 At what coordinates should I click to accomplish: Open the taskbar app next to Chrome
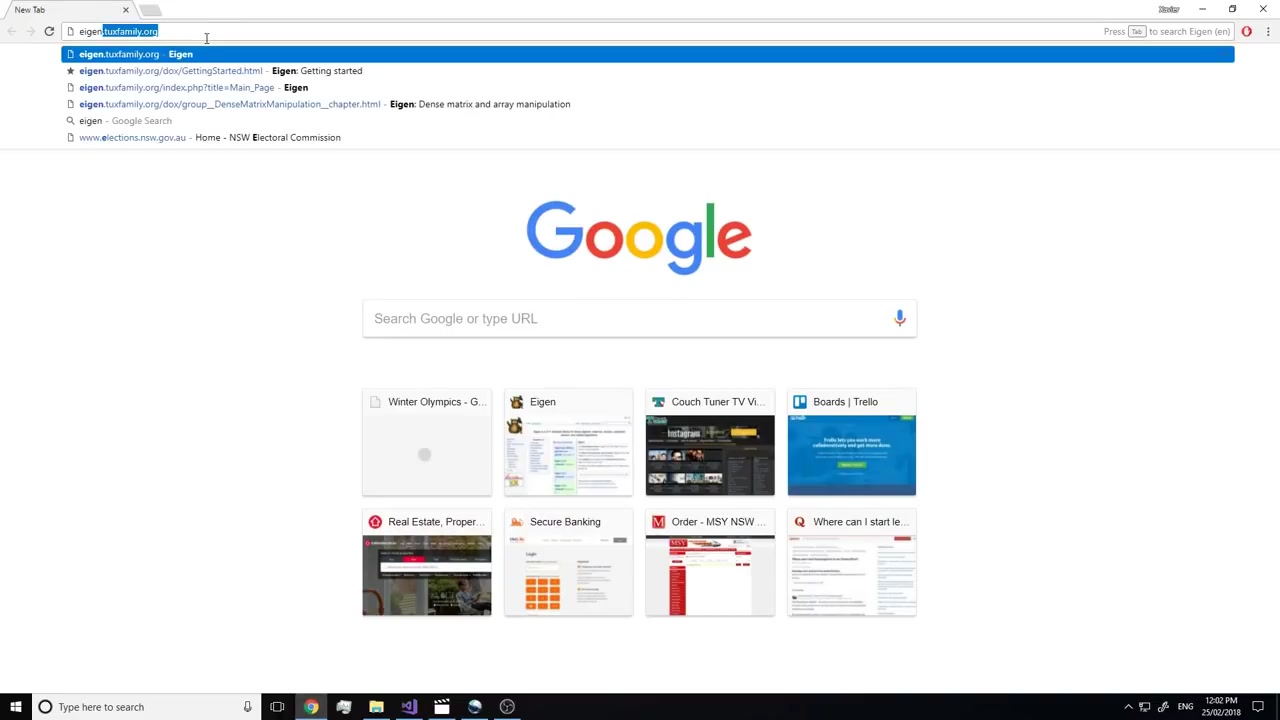pyautogui.click(x=344, y=707)
